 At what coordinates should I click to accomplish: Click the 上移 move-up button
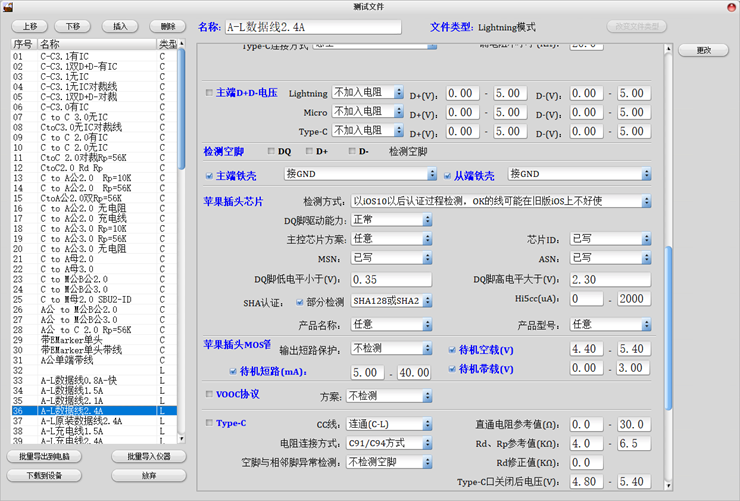[29, 27]
